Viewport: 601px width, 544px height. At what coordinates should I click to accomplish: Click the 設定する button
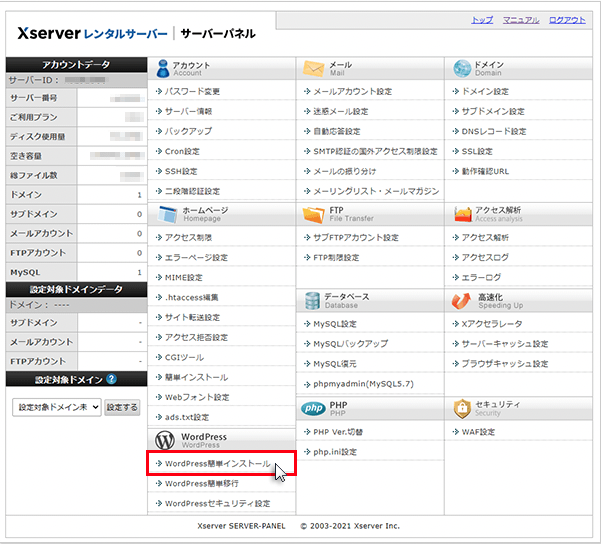click(122, 407)
